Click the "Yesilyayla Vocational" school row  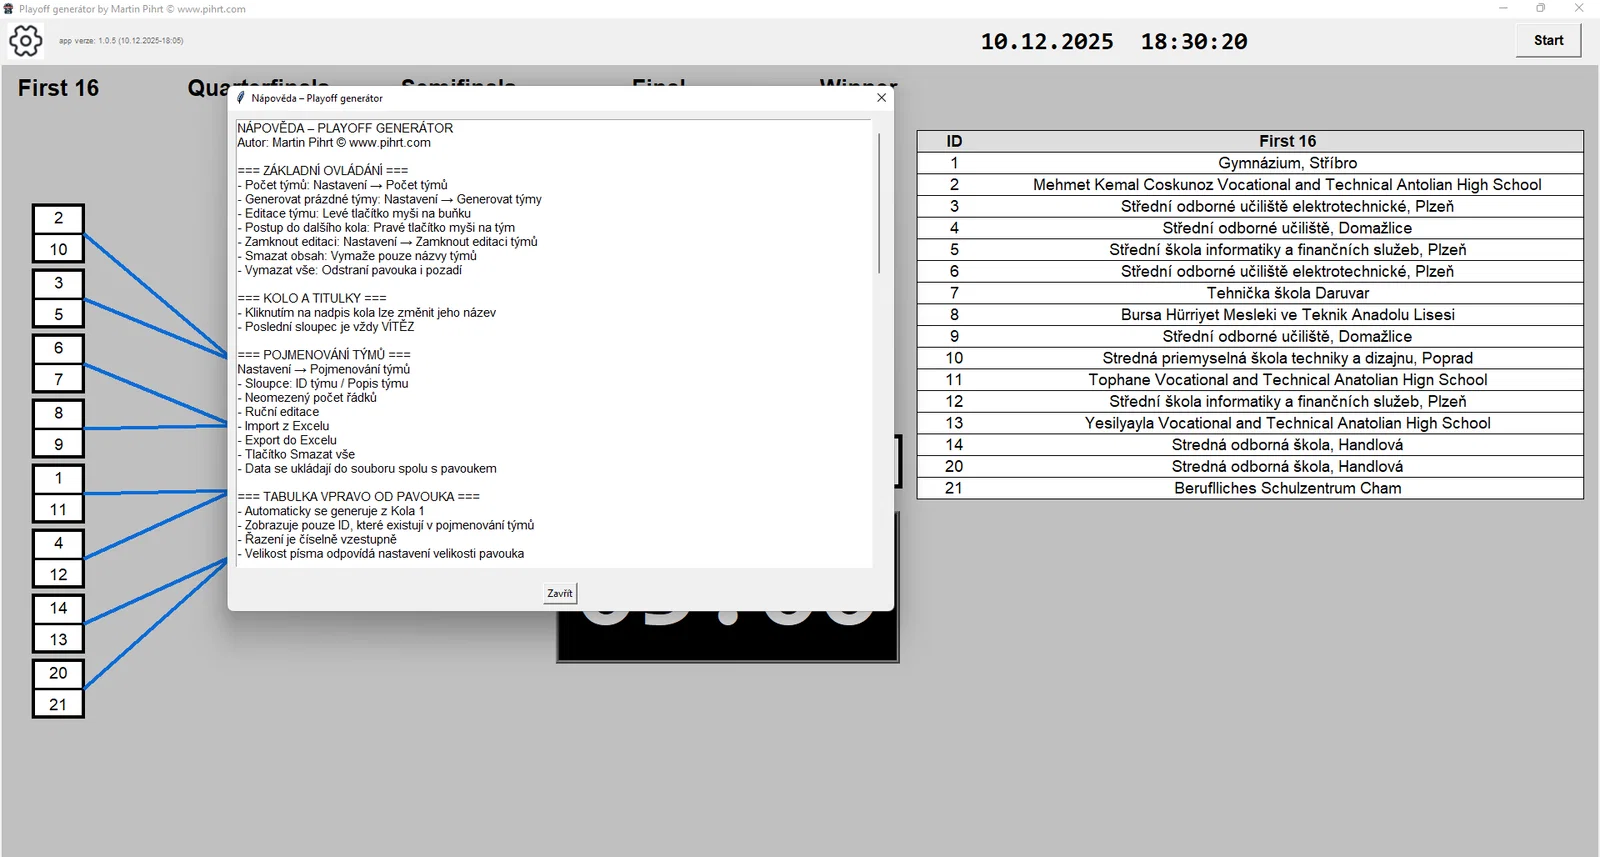(1287, 423)
